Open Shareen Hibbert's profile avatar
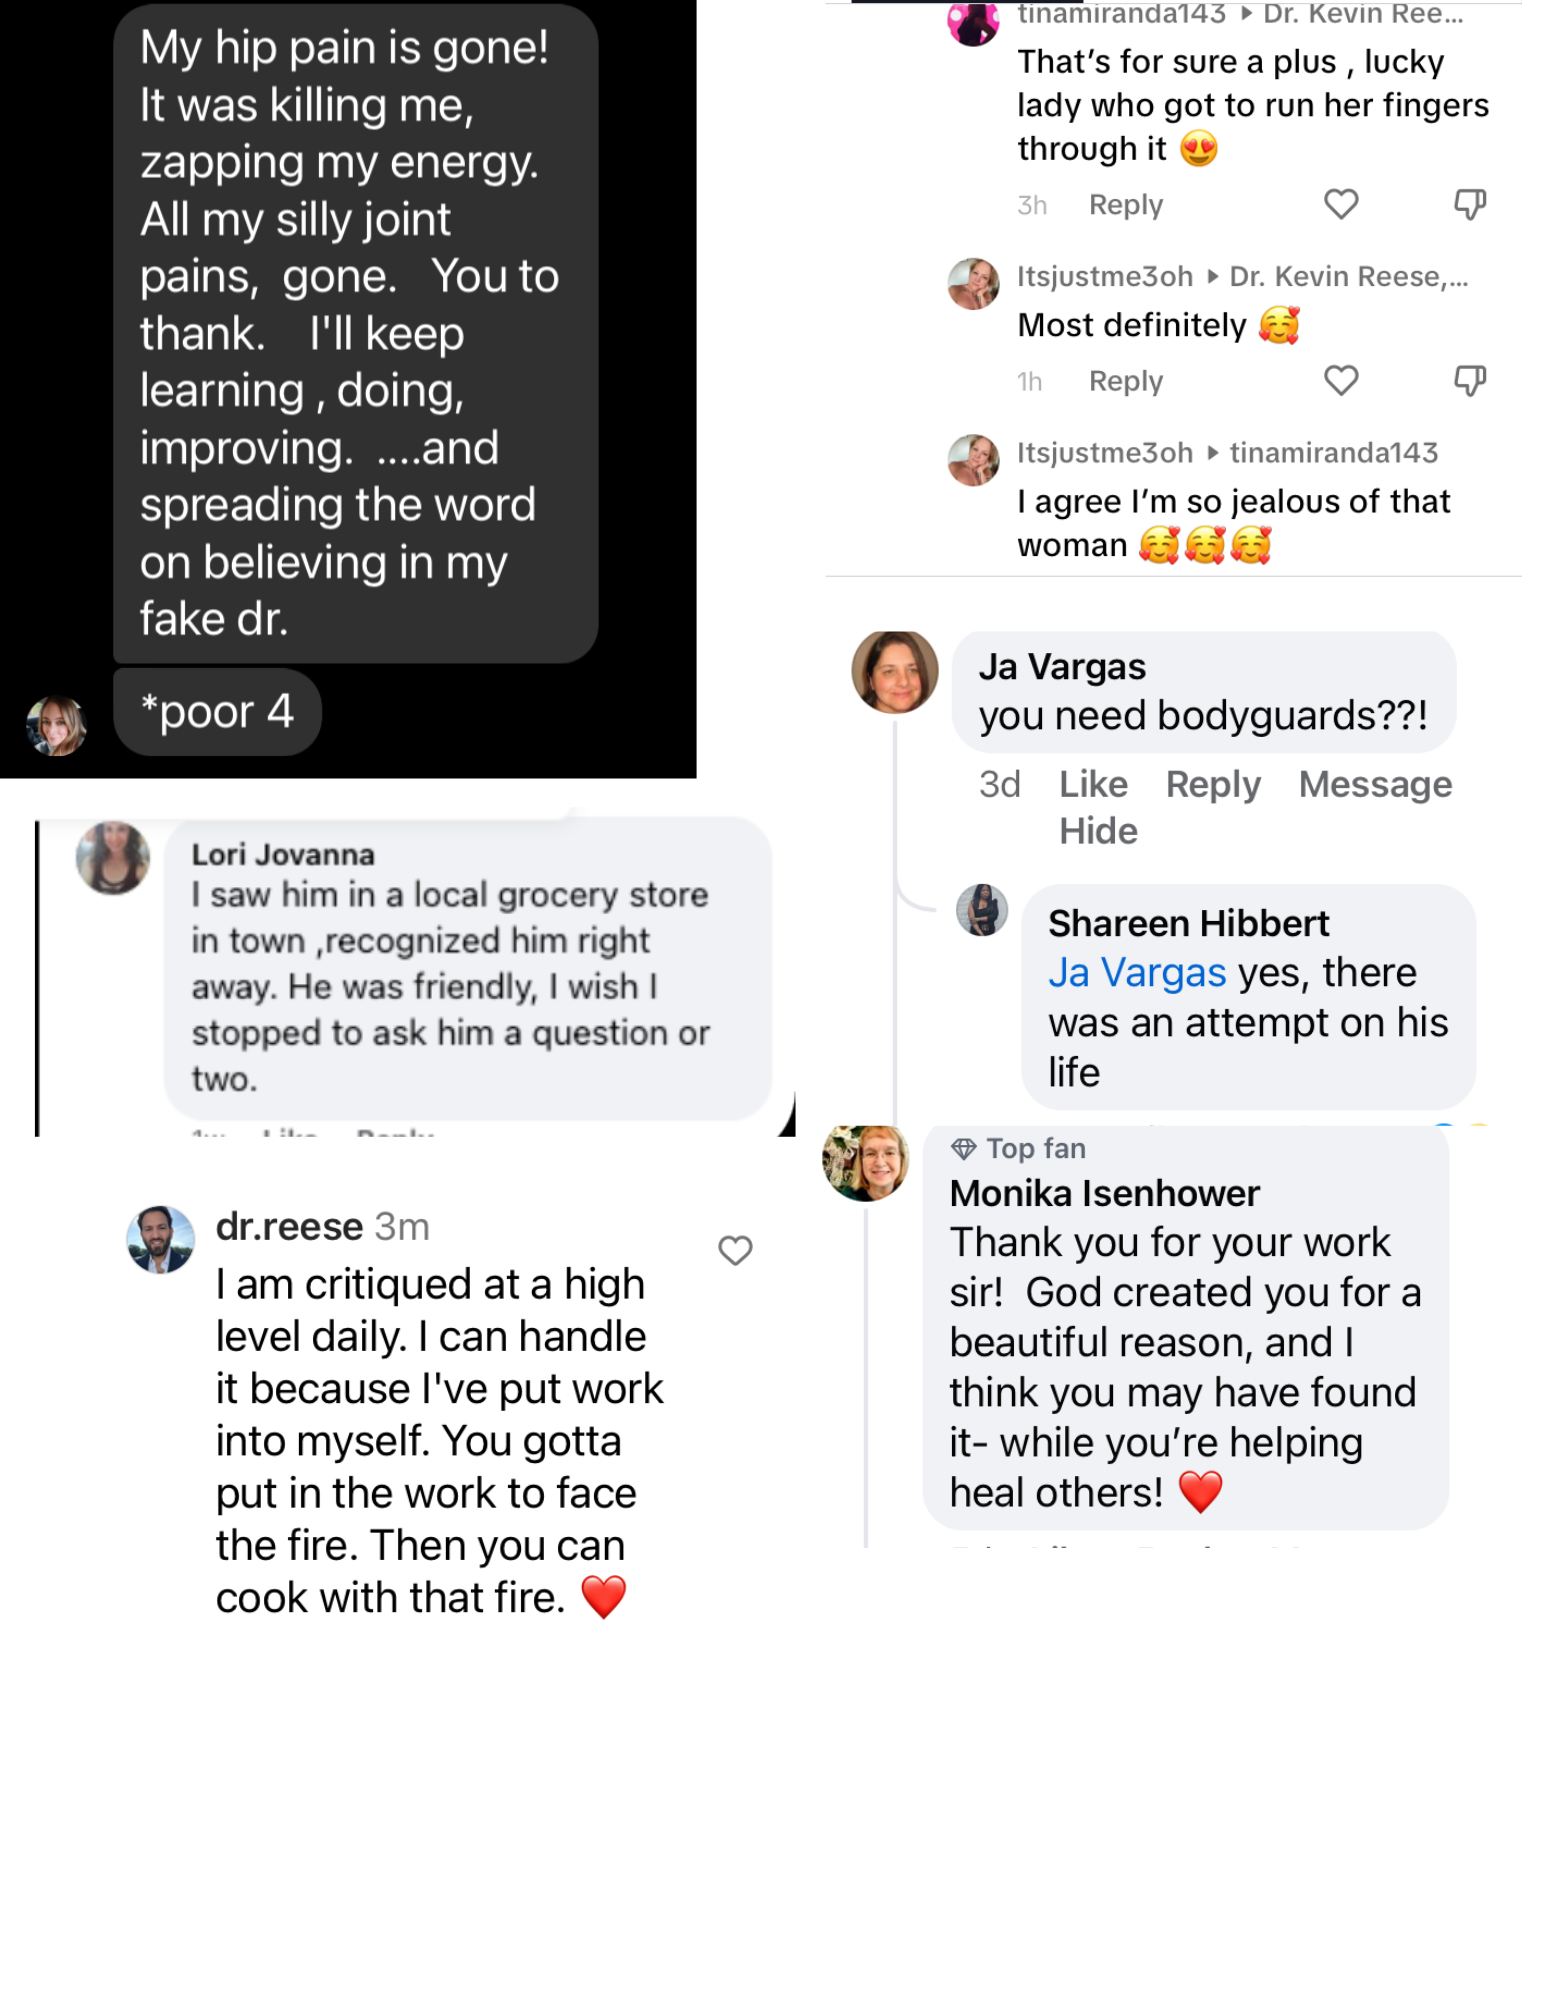The width and height of the screenshot is (1545, 2000). click(982, 910)
